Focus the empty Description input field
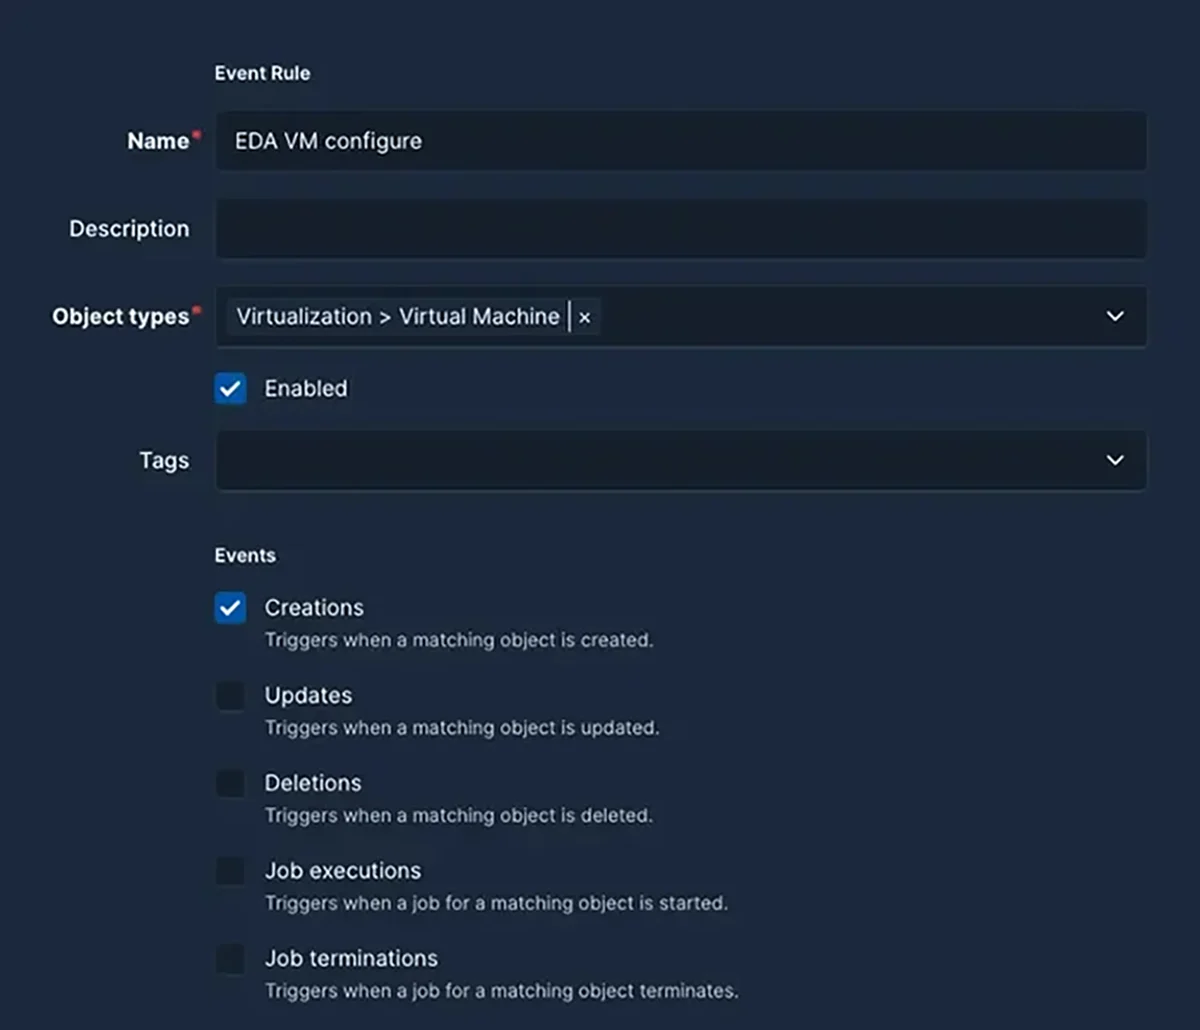This screenshot has width=1200, height=1030. pyautogui.click(x=680, y=229)
